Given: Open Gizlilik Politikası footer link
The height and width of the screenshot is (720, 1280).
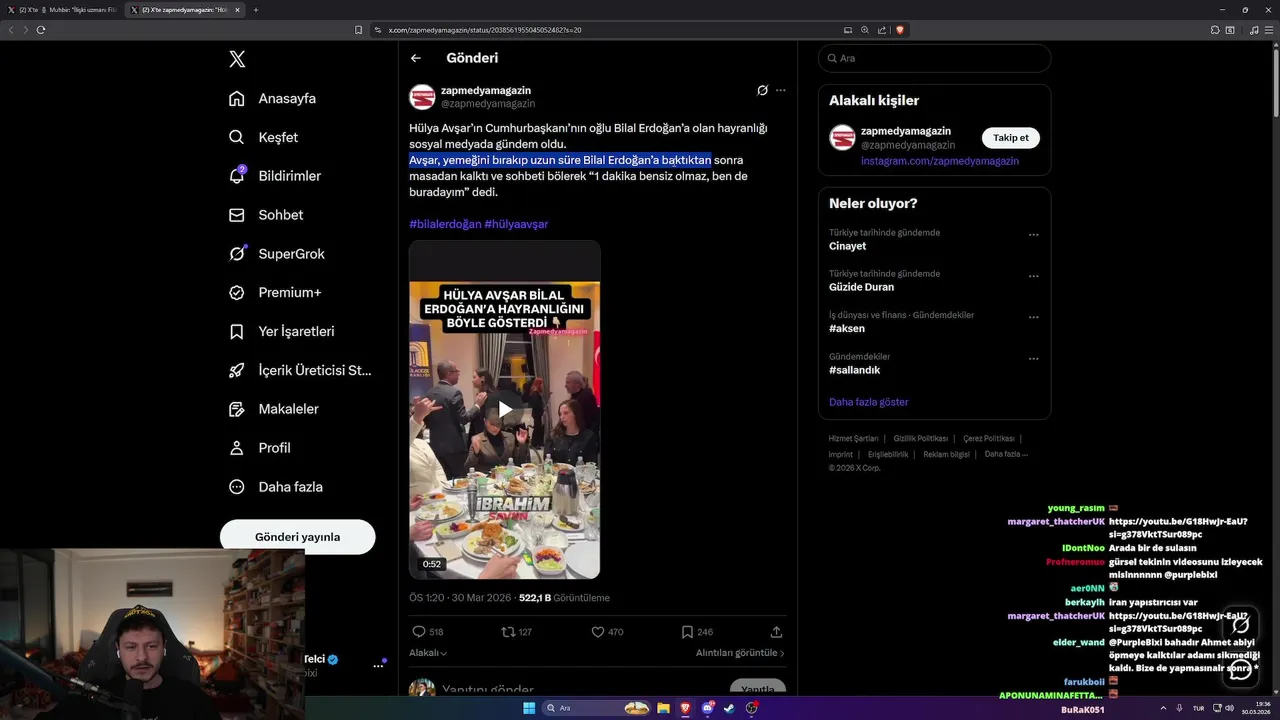Looking at the screenshot, I should [921, 439].
